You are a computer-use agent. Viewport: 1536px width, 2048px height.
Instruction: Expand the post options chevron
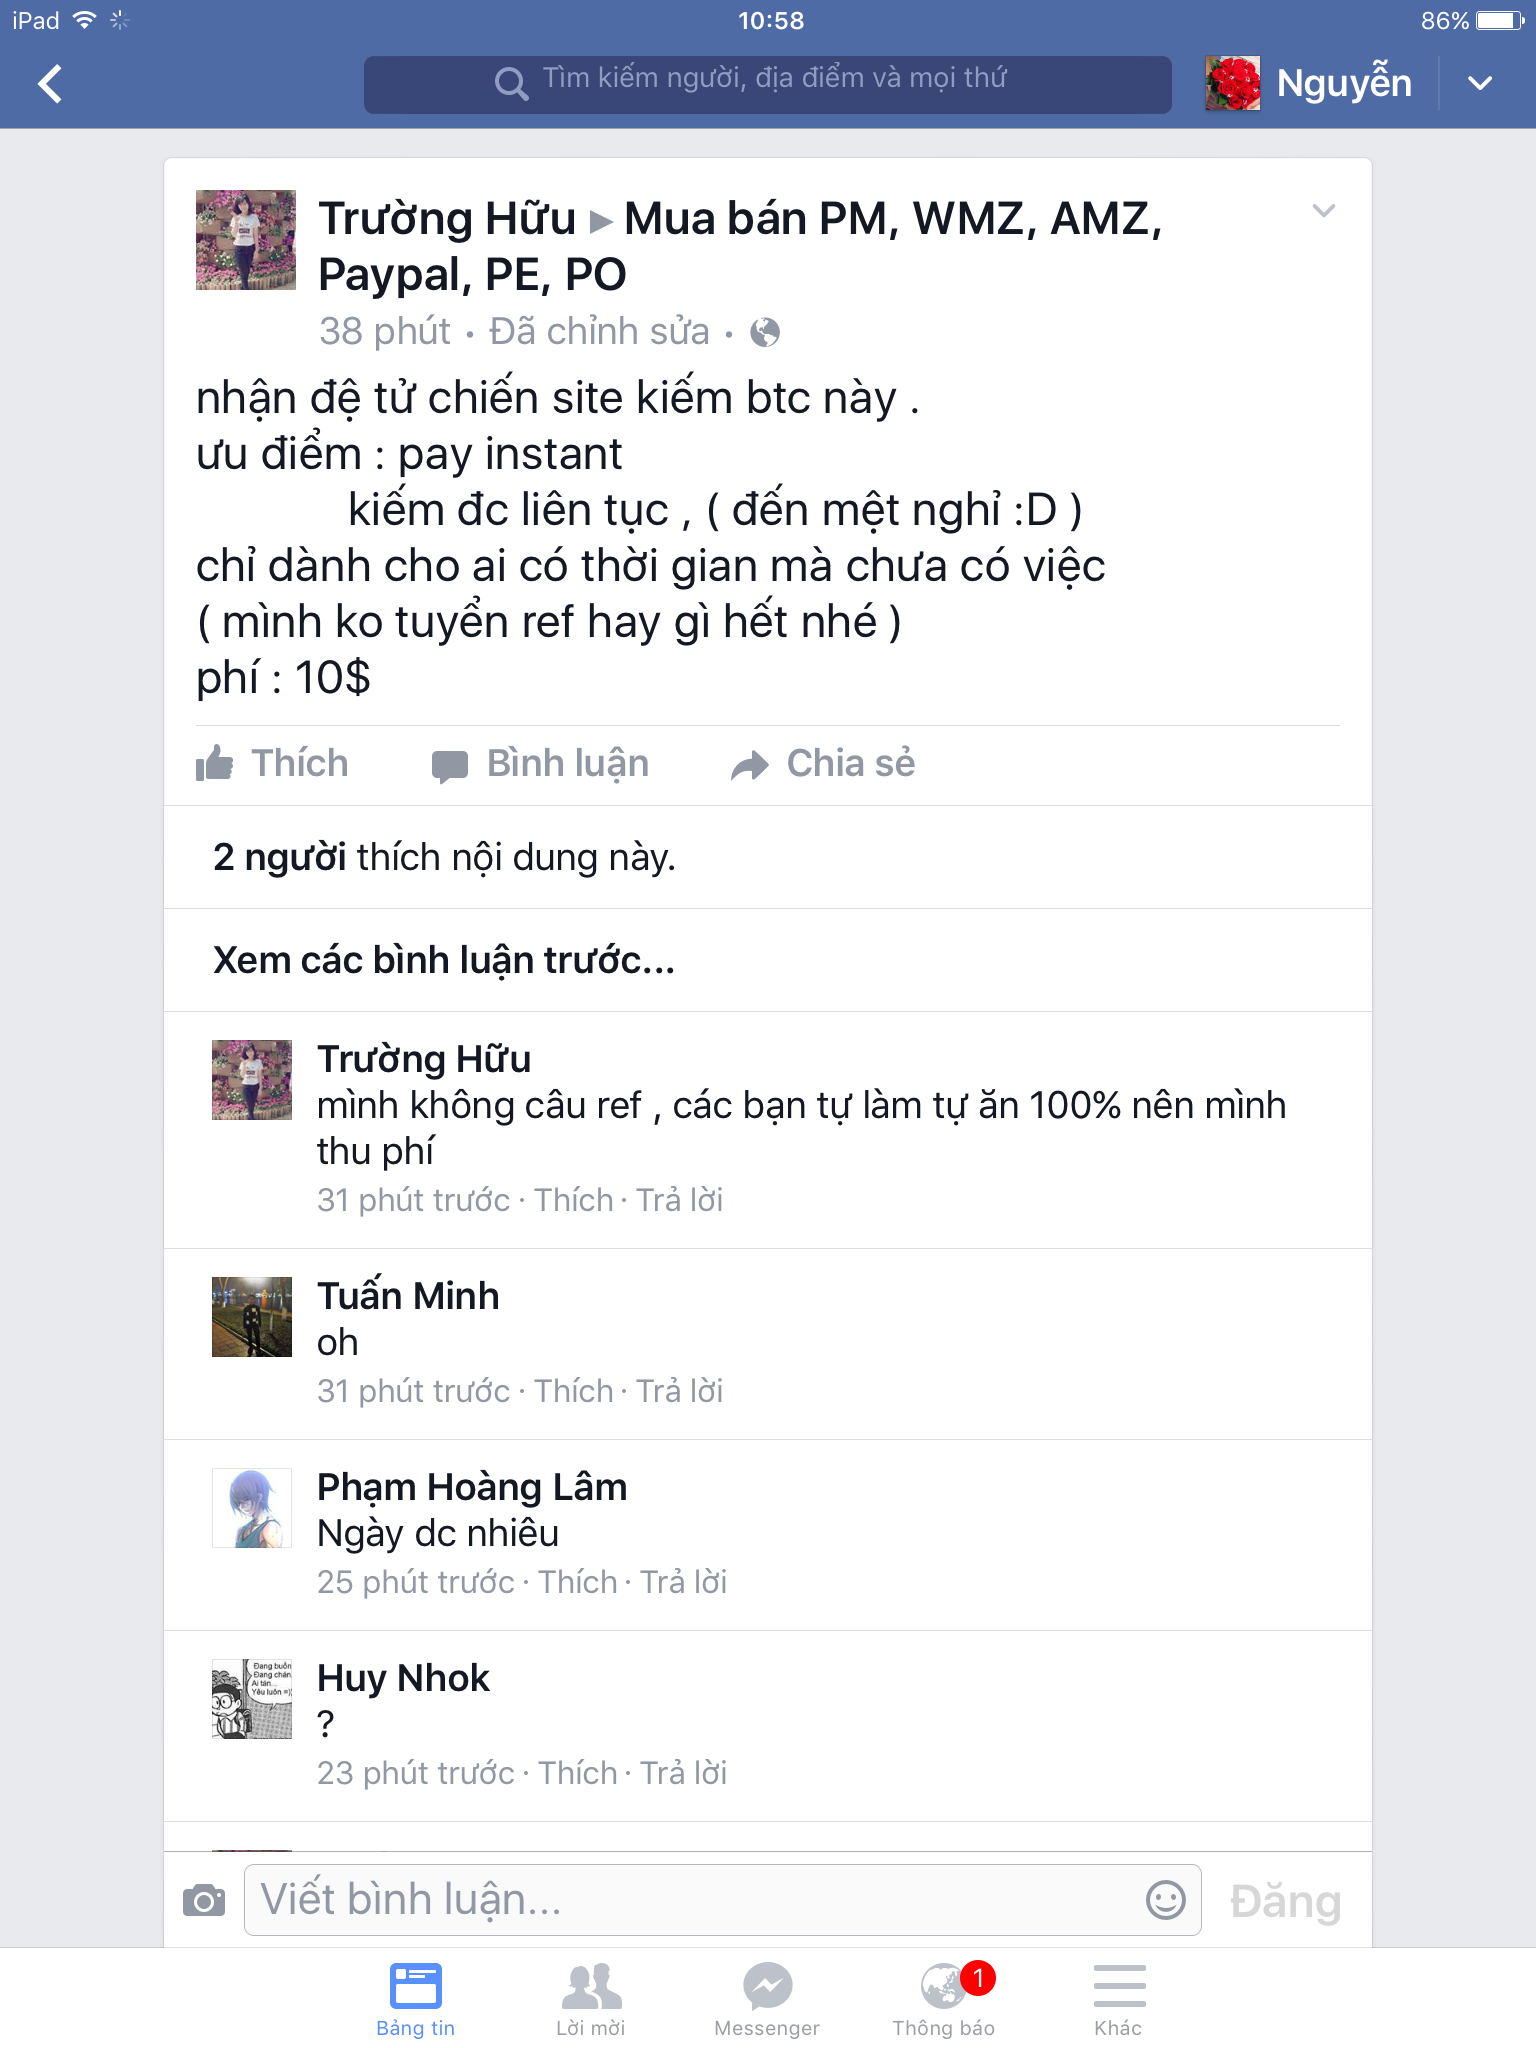(x=1324, y=210)
